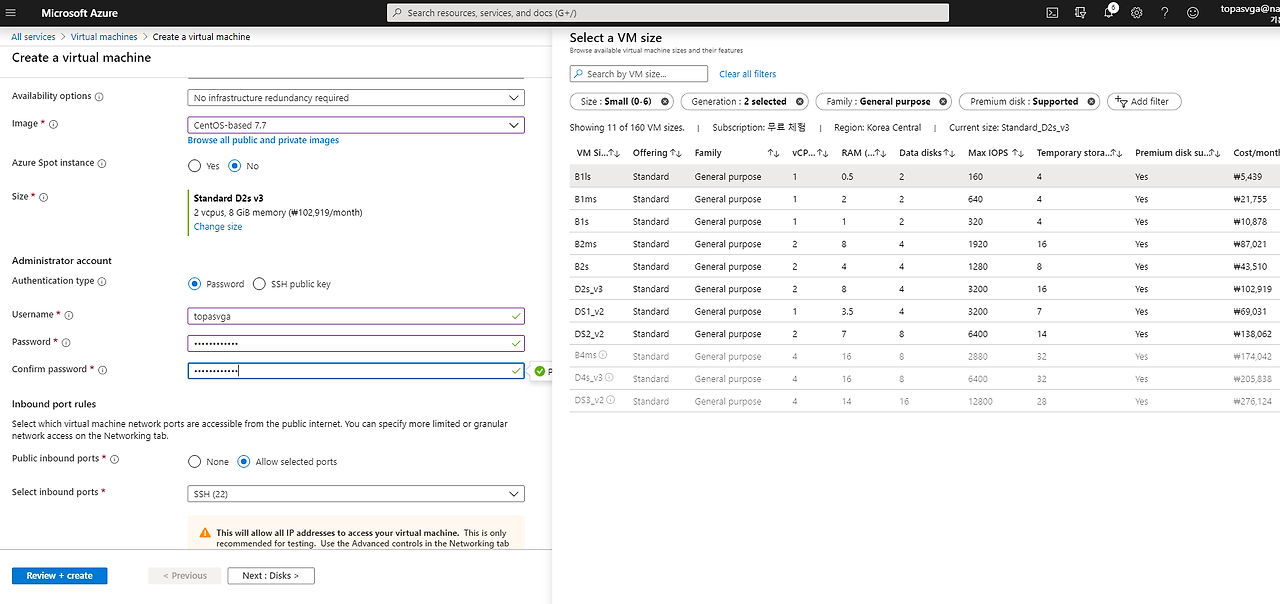Remove the Premium disk : Supported filter
Viewport: 1280px width, 604px height.
[x=1092, y=102]
